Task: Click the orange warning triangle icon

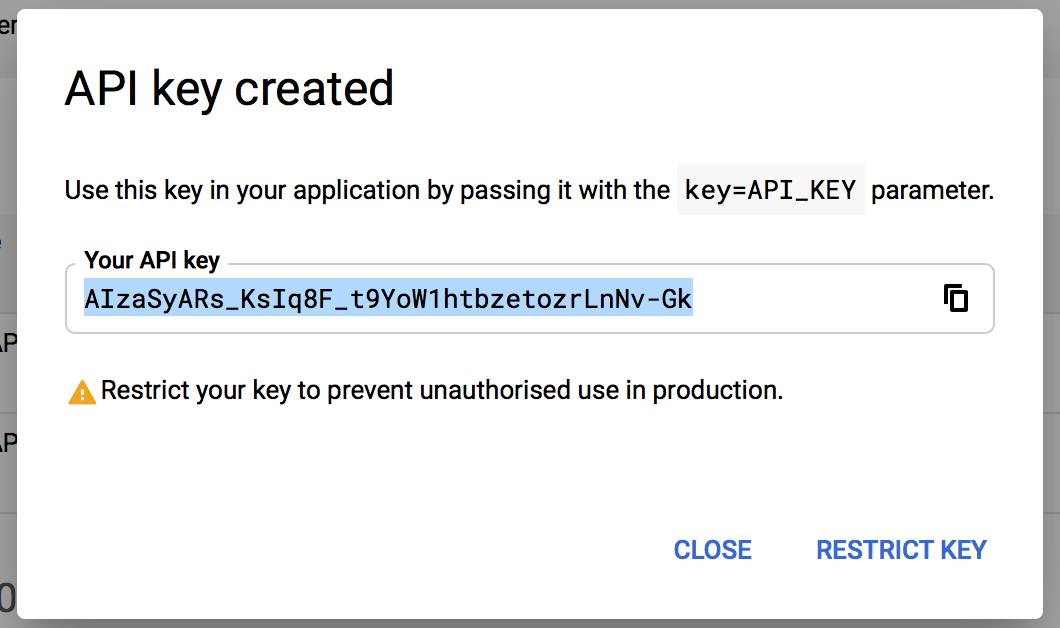Action: coord(82,392)
